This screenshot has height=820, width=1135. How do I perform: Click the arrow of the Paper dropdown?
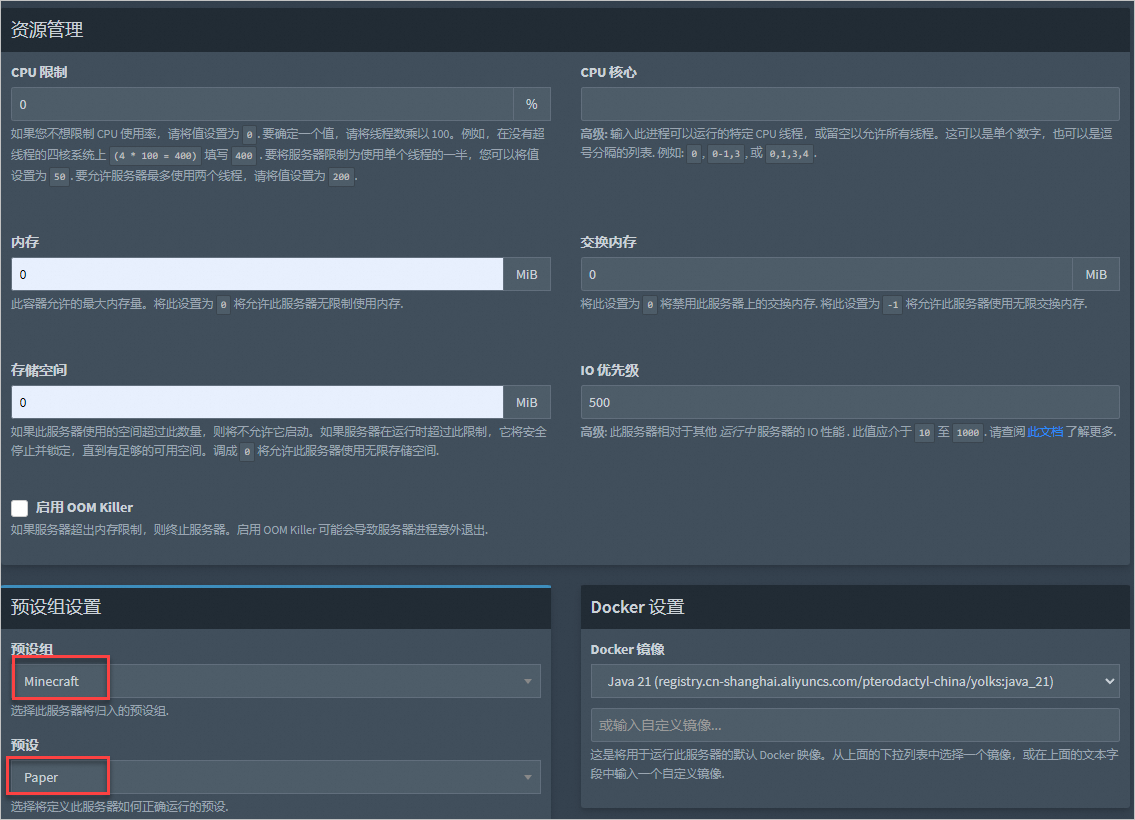click(x=528, y=777)
